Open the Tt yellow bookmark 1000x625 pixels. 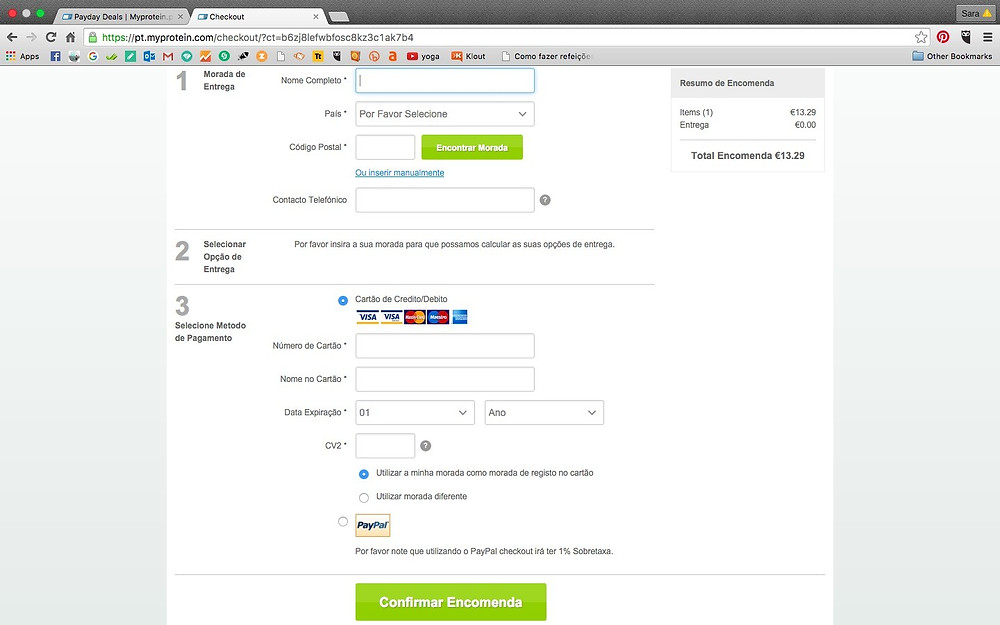tap(318, 56)
